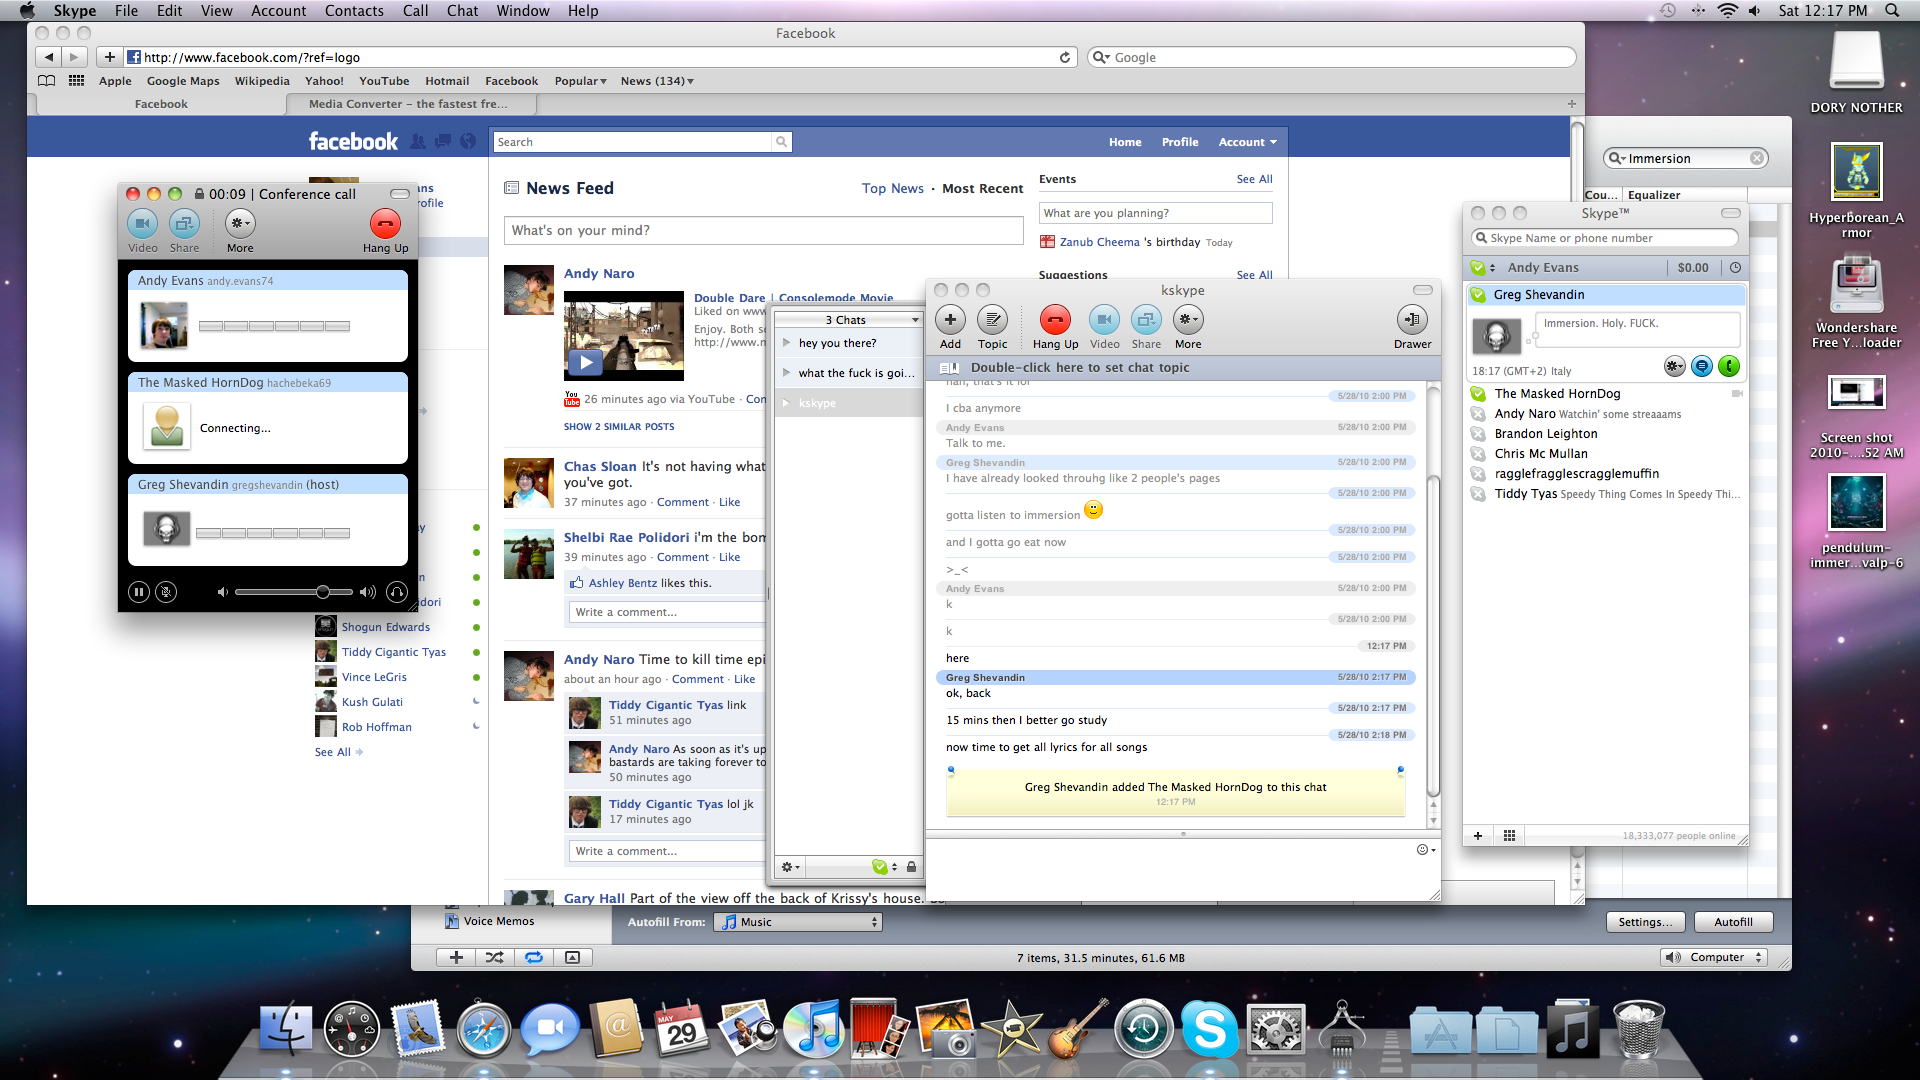Click Video icon in kskype chat toolbar
The width and height of the screenshot is (1920, 1080).
tap(1104, 320)
